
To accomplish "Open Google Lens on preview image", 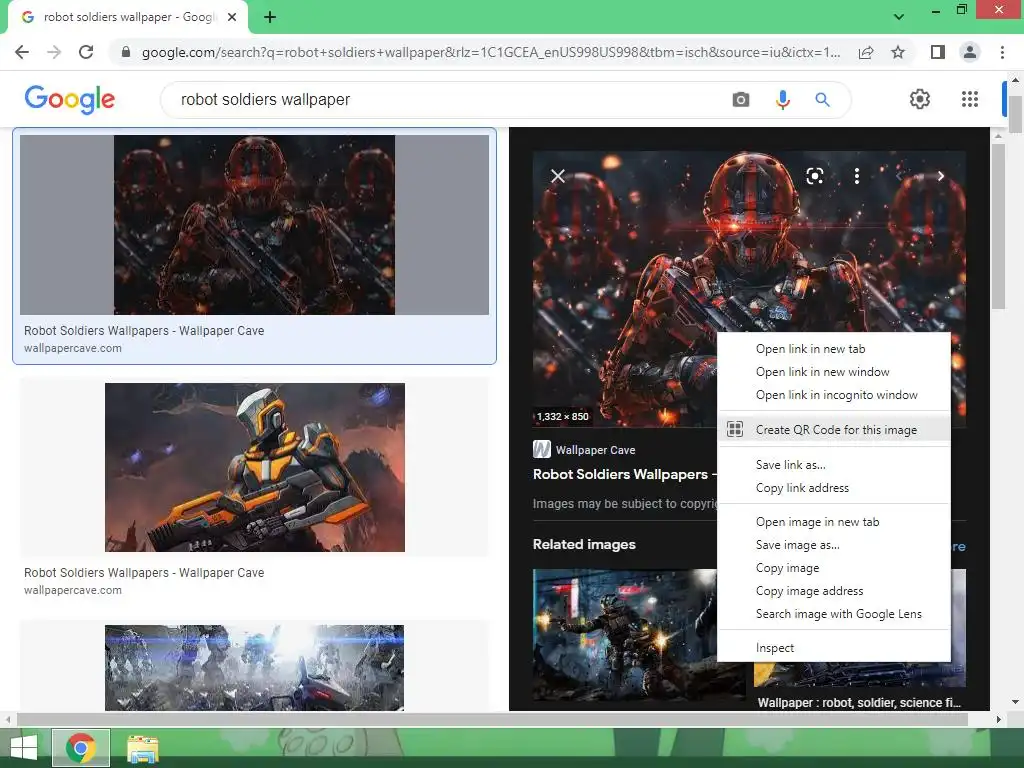I will coord(814,176).
